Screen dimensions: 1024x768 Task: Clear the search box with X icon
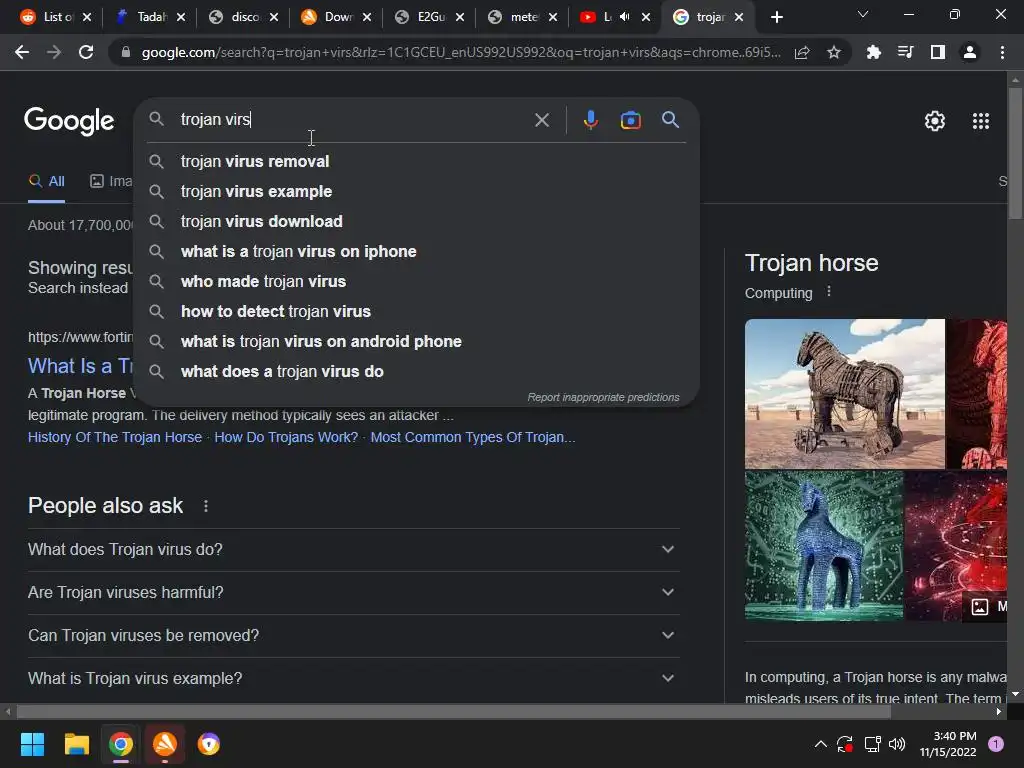pos(541,120)
